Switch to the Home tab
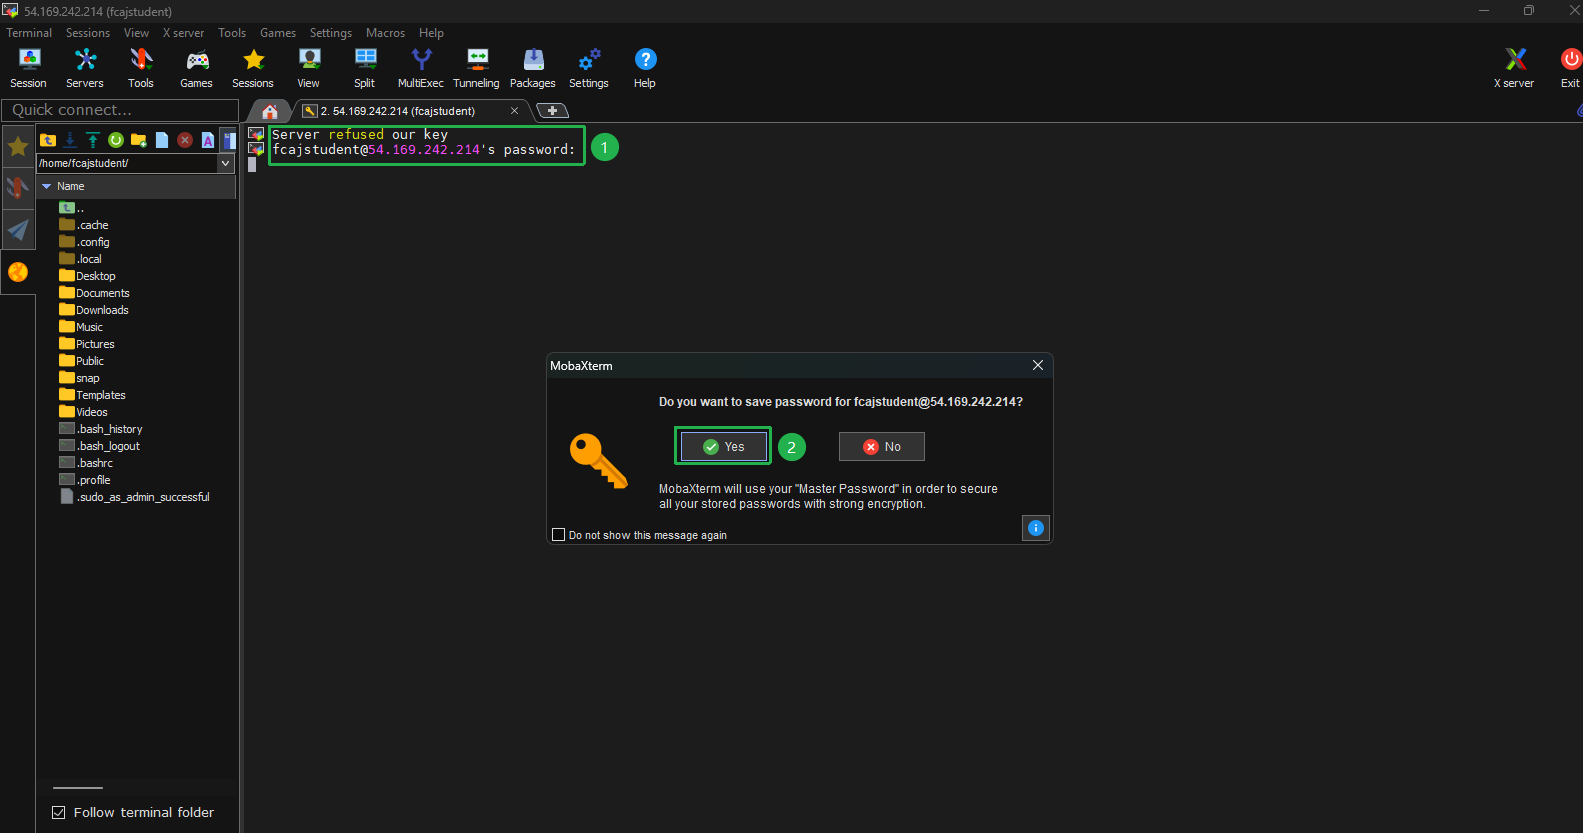The image size is (1583, 833). point(270,111)
